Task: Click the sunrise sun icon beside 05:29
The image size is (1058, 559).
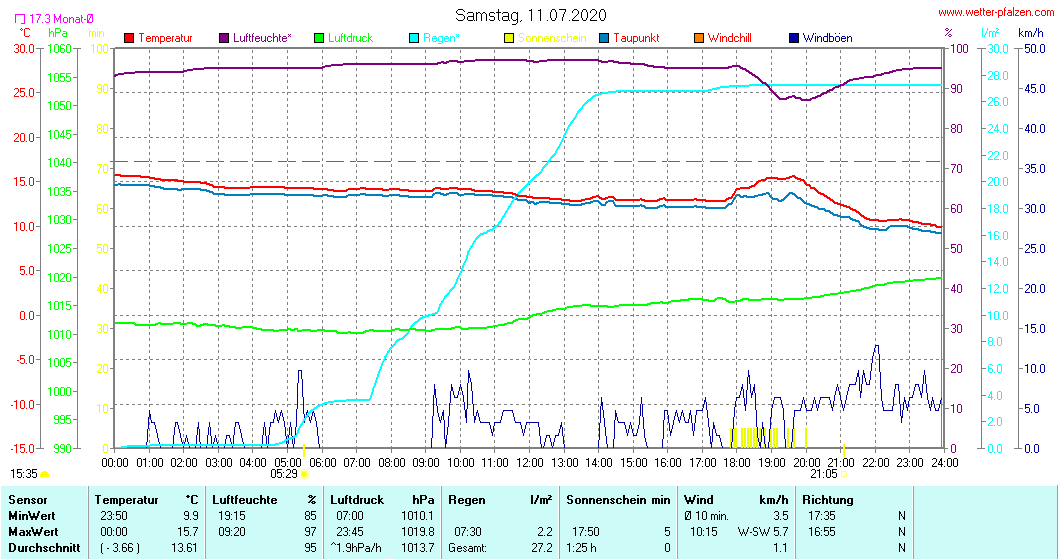Action: tap(304, 474)
